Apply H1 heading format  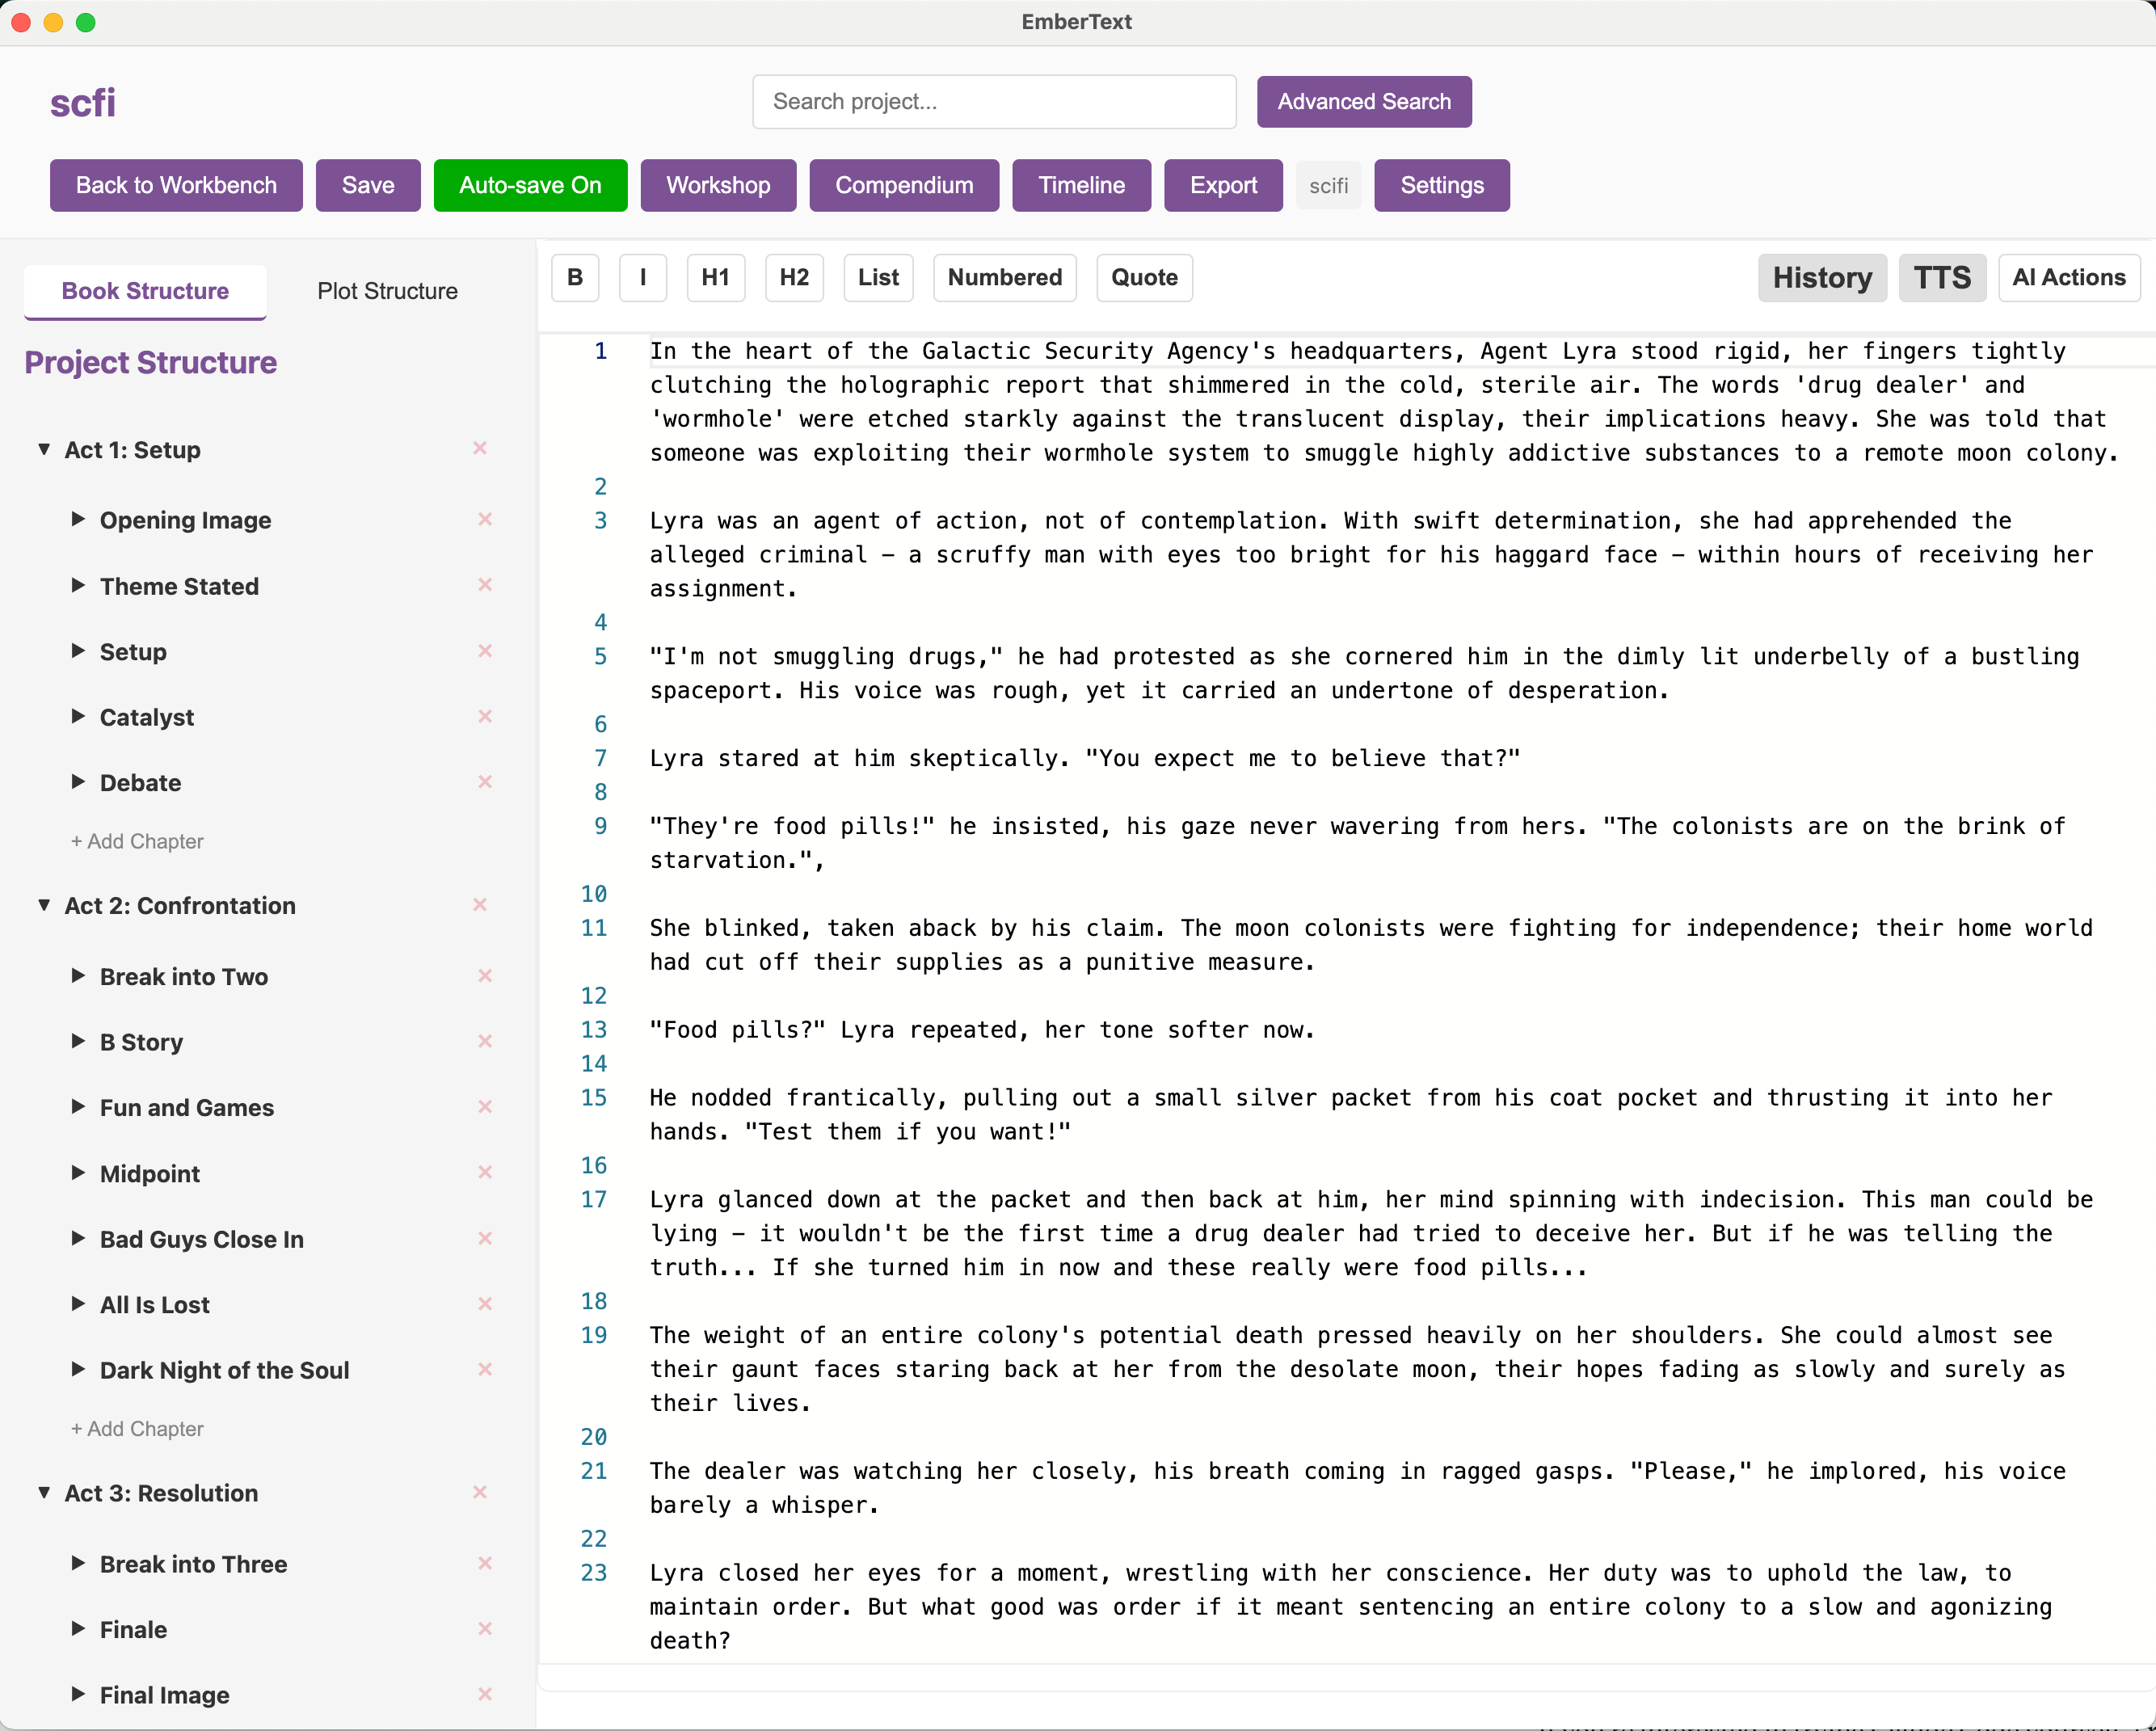715,277
